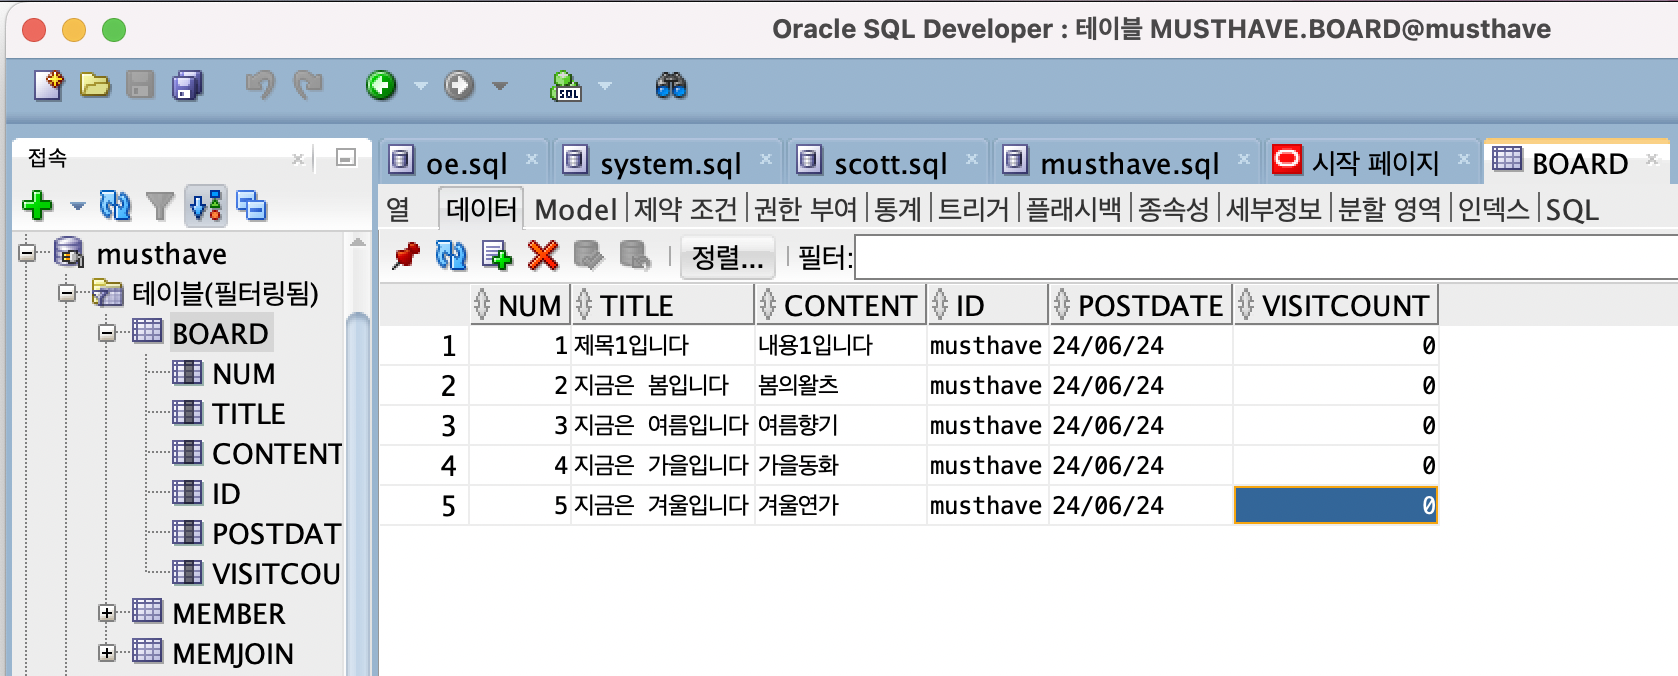Sort by the POSTDATE column header
Image resolution: width=1678 pixels, height=676 pixels.
coord(1140,305)
